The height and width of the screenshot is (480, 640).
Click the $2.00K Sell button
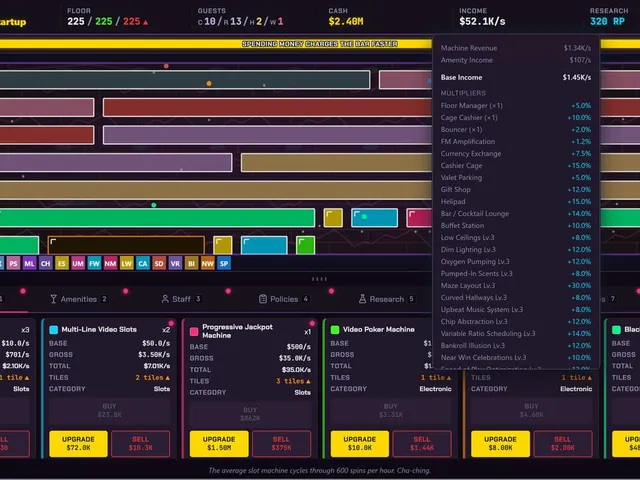pyautogui.click(x=562, y=443)
